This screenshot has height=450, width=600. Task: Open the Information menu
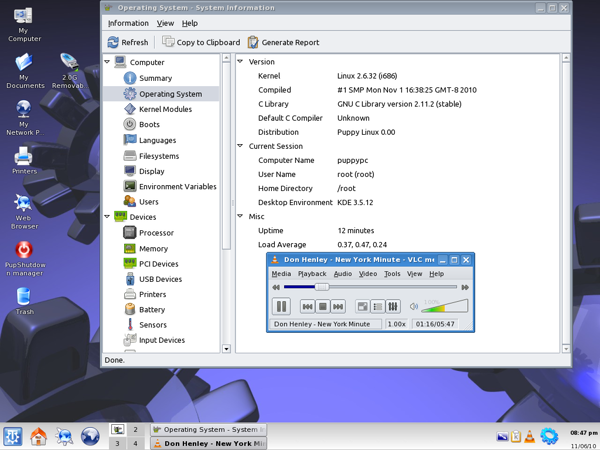(x=128, y=23)
